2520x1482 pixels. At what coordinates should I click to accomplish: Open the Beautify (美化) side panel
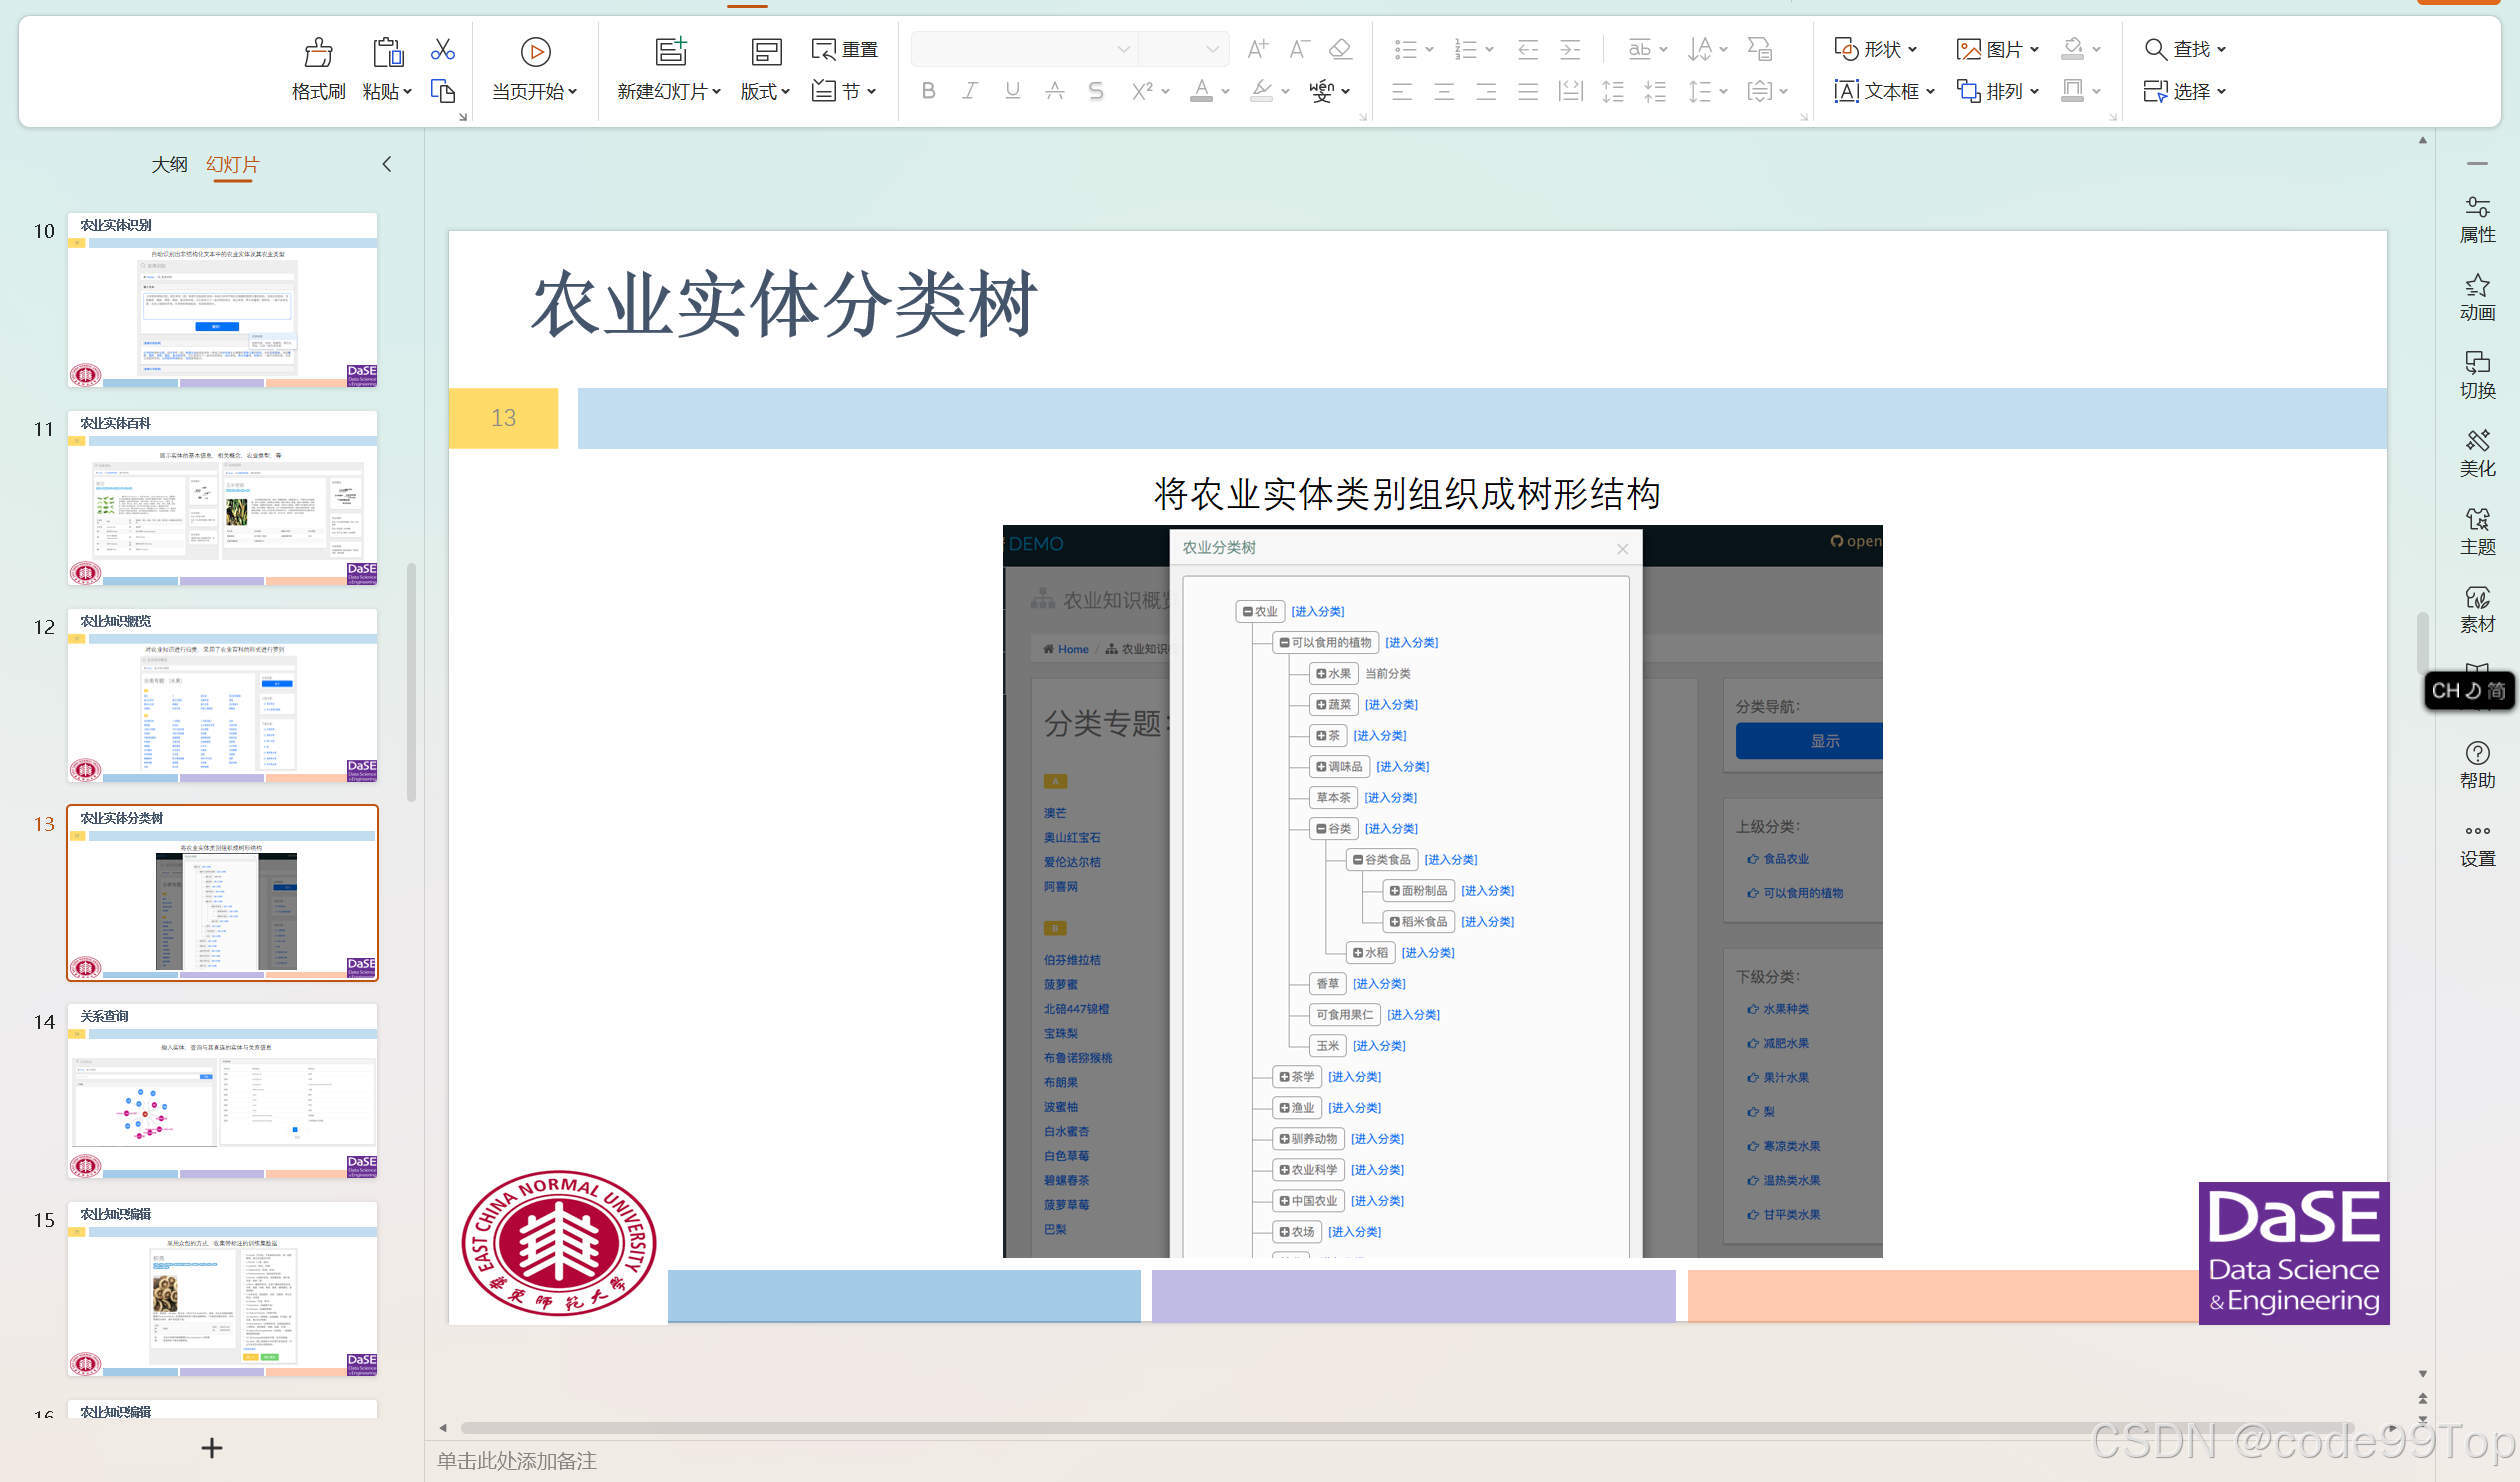2477,453
